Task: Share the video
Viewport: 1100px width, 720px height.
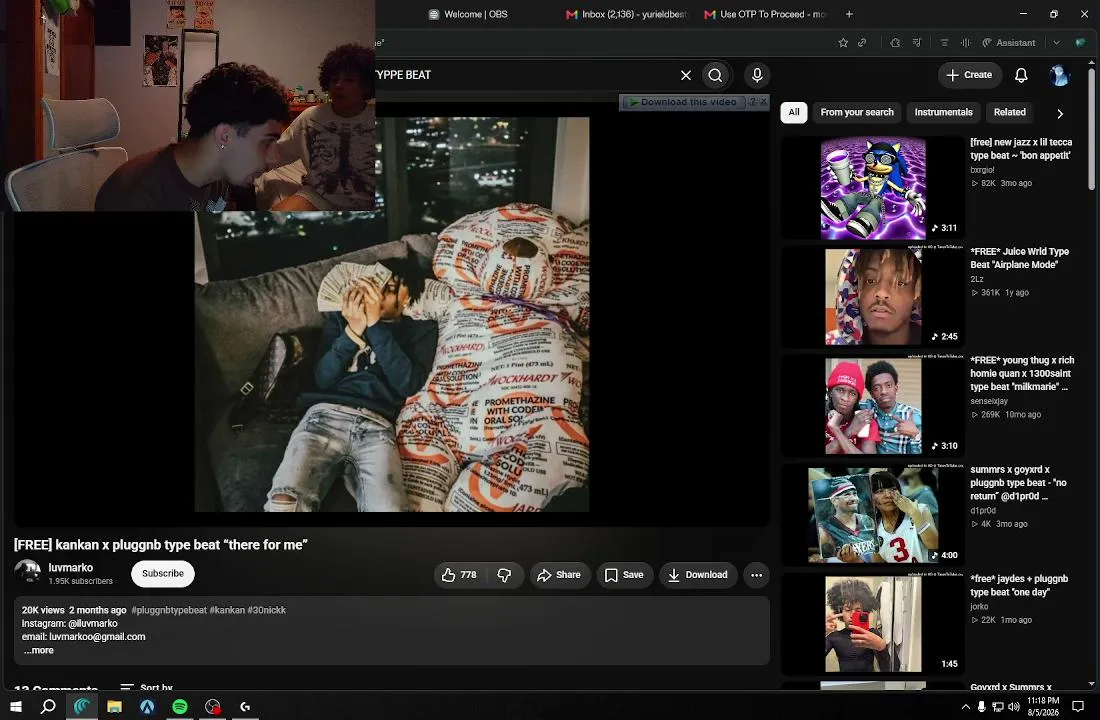Action: (559, 575)
